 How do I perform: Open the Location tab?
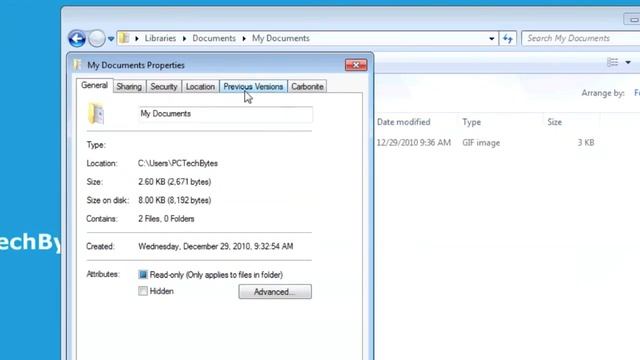(x=200, y=87)
